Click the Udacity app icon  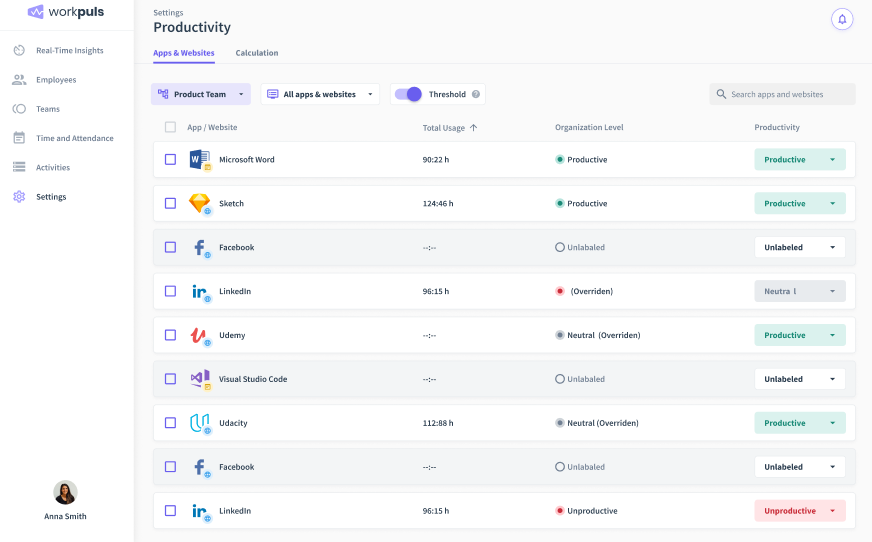pyautogui.click(x=199, y=423)
